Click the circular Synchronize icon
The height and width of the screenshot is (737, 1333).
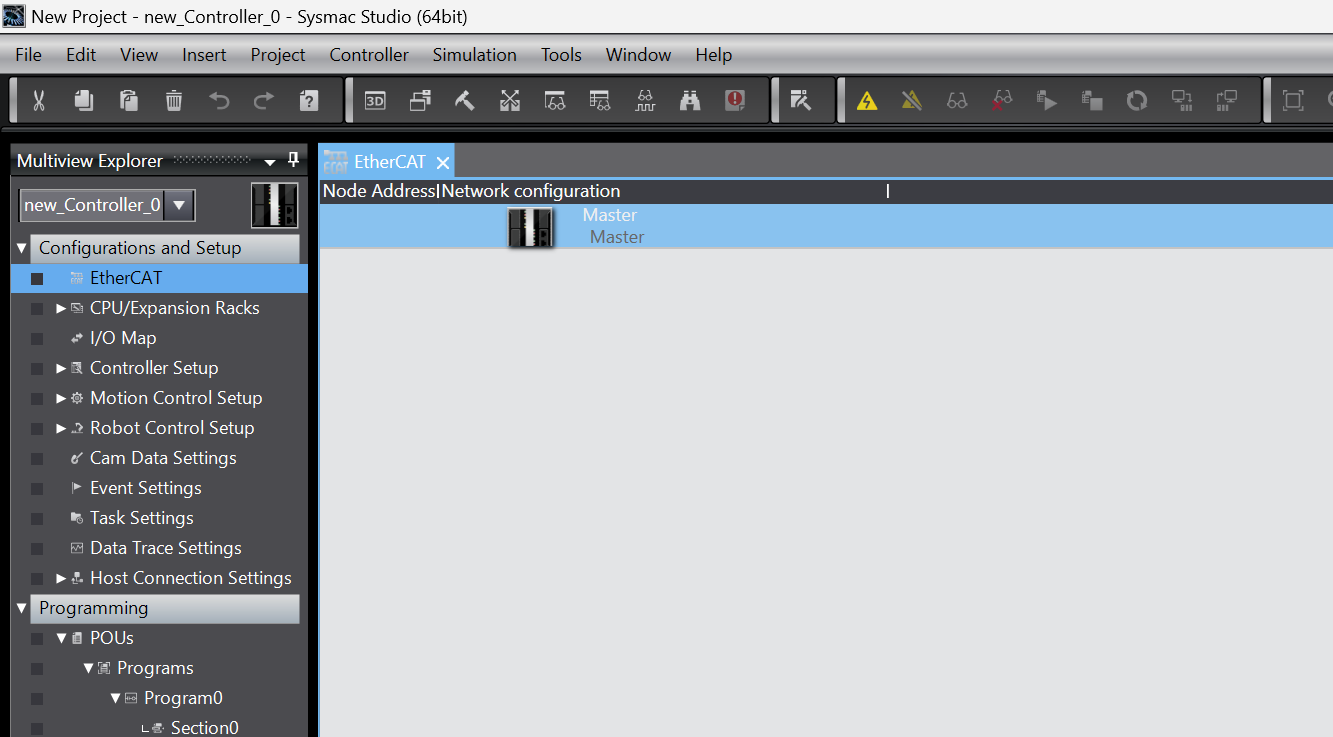click(x=1137, y=100)
